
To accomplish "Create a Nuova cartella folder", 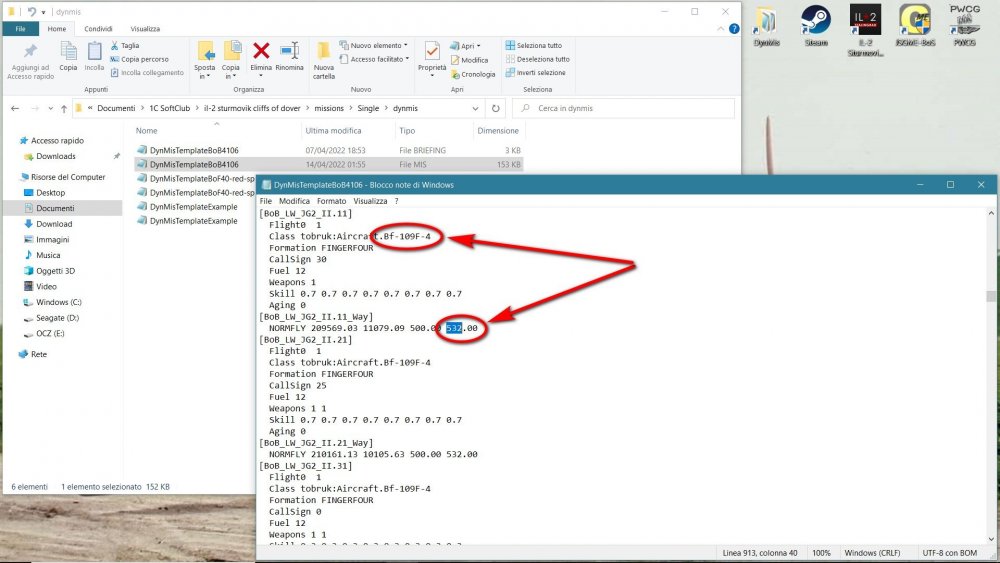I will [x=324, y=61].
